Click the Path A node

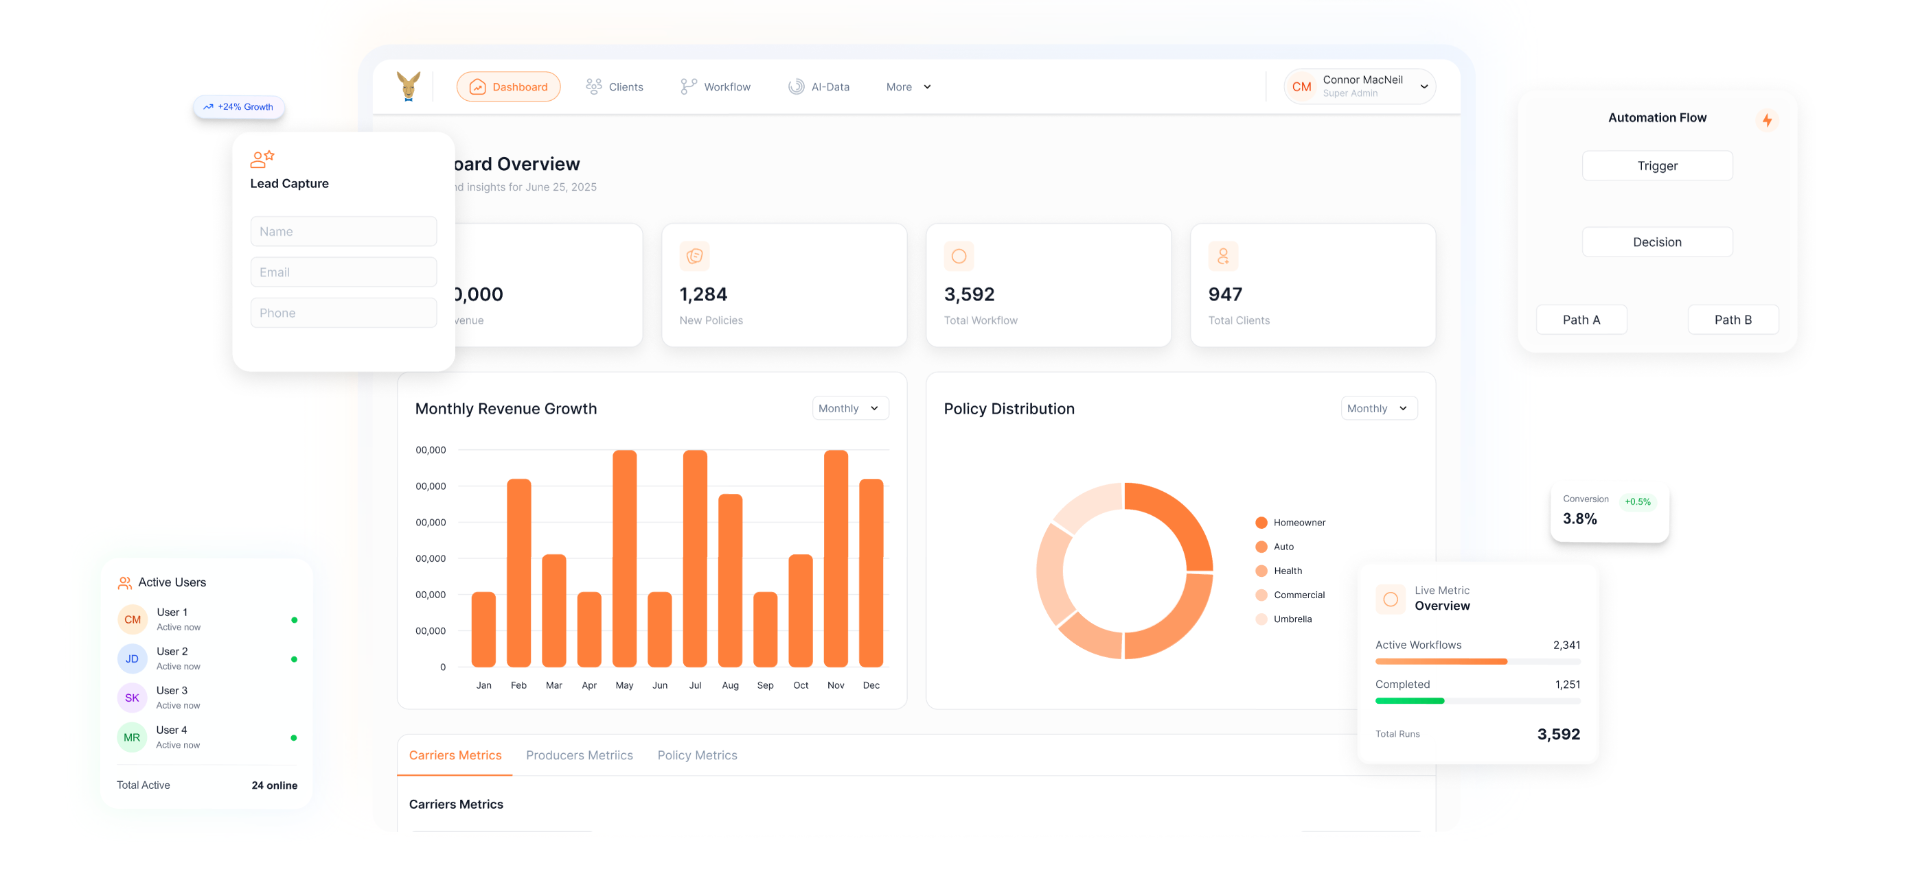tap(1582, 320)
